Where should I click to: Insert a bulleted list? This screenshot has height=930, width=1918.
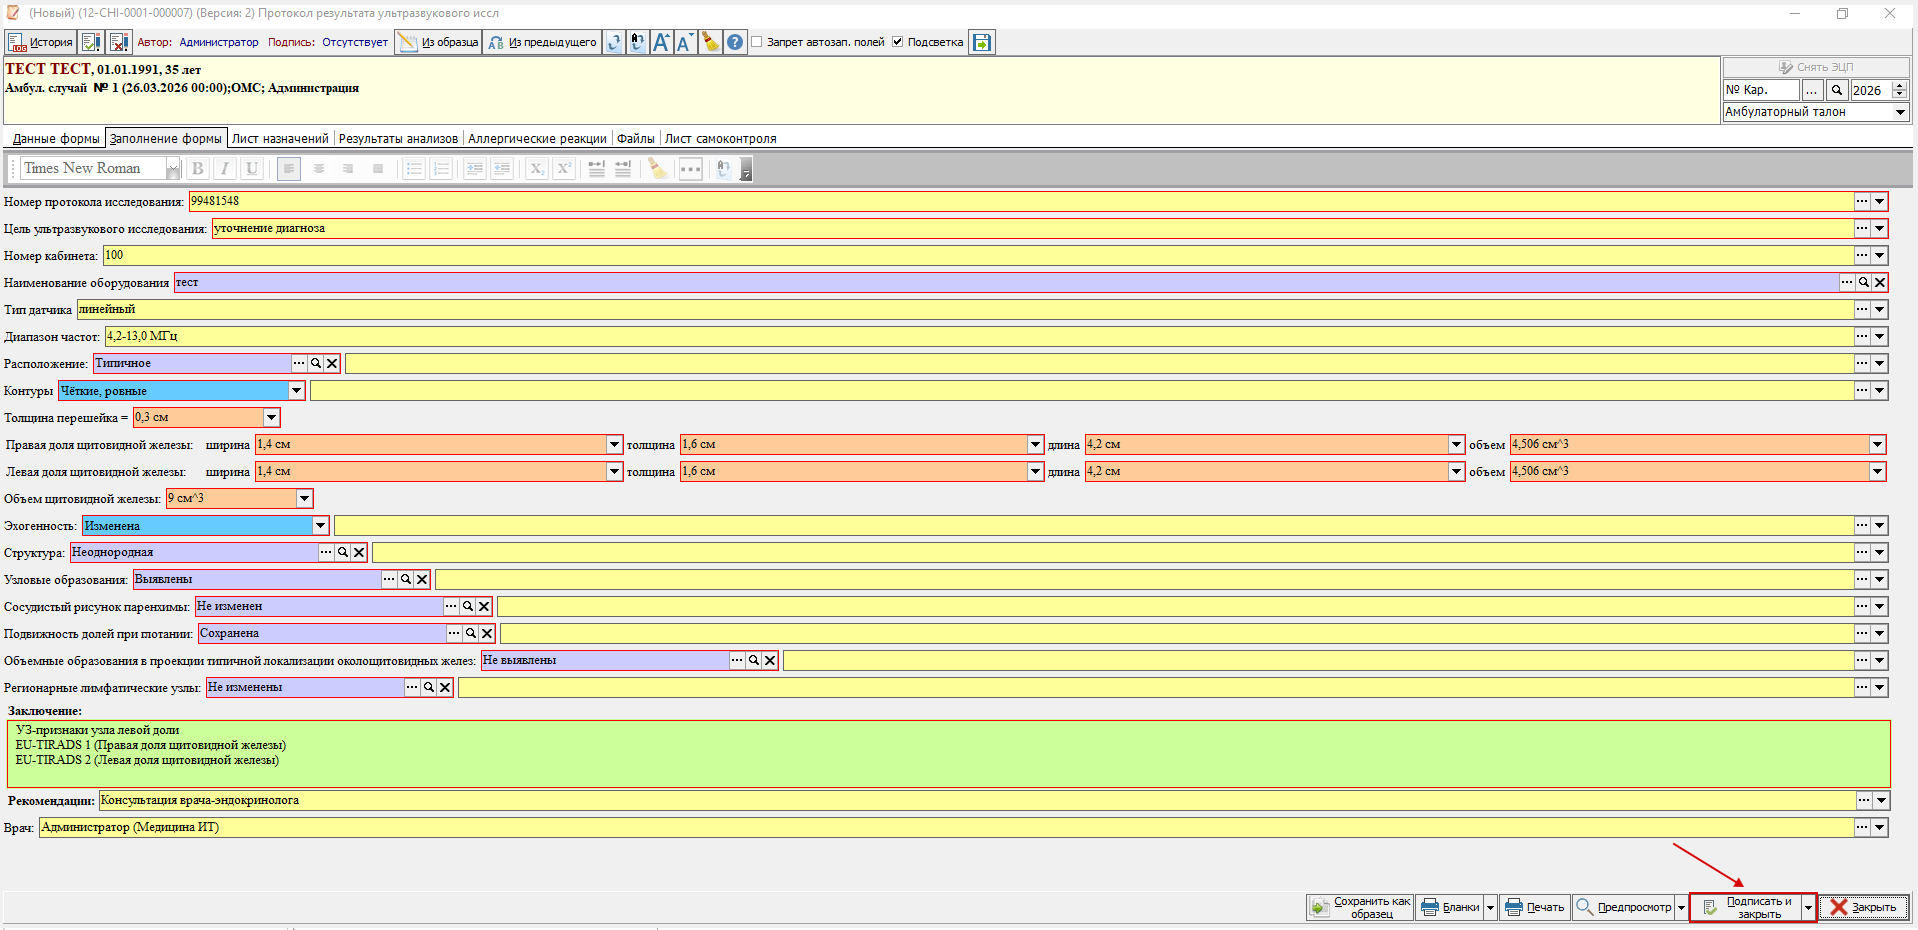414,168
